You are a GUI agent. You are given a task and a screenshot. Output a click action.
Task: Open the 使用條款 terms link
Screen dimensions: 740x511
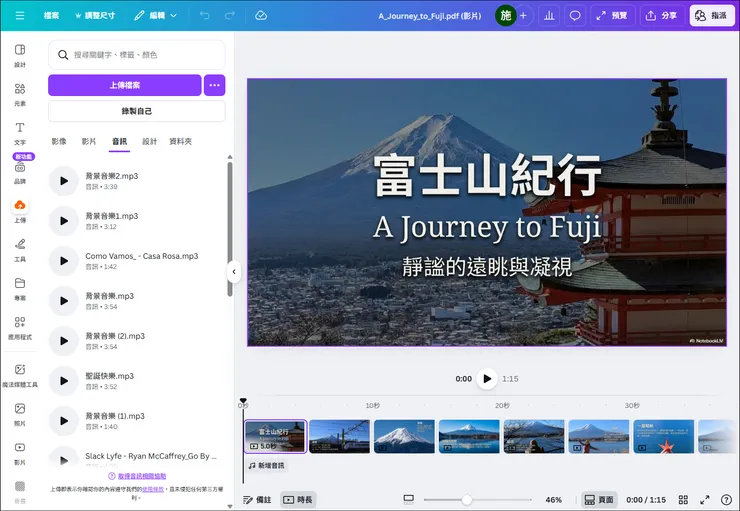[152, 489]
